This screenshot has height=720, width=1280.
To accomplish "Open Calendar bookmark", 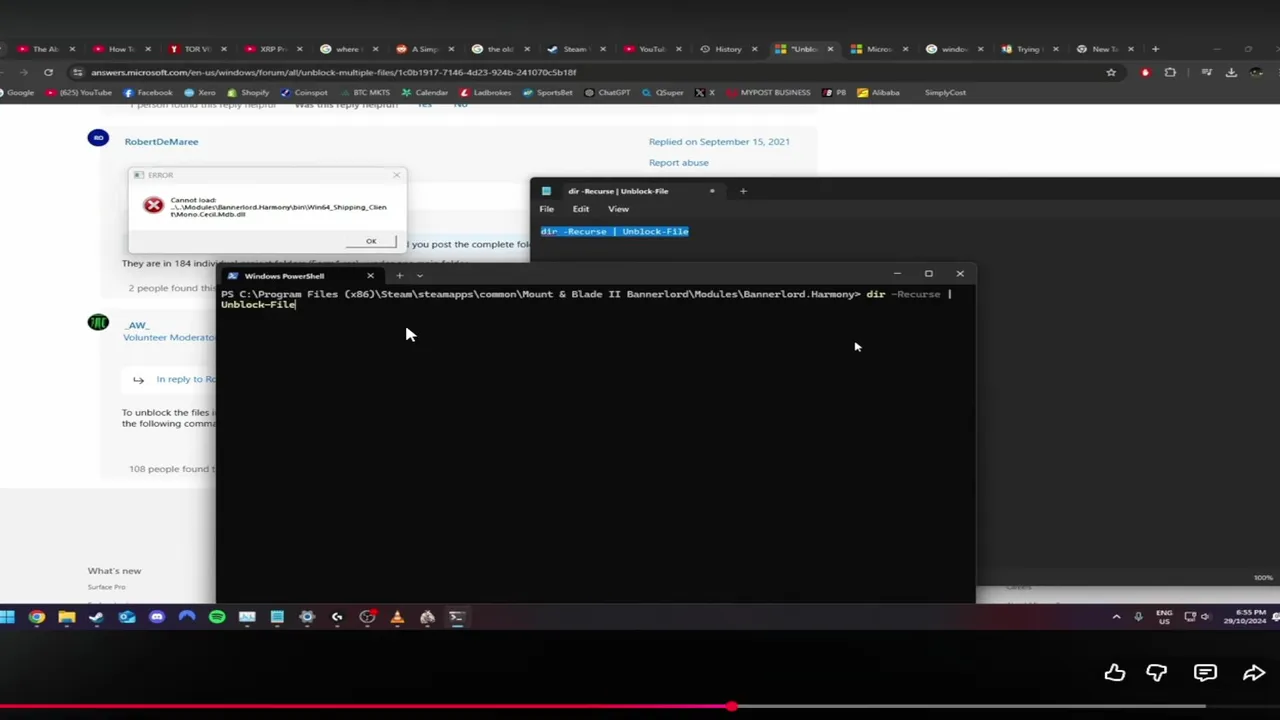I will (x=425, y=93).
